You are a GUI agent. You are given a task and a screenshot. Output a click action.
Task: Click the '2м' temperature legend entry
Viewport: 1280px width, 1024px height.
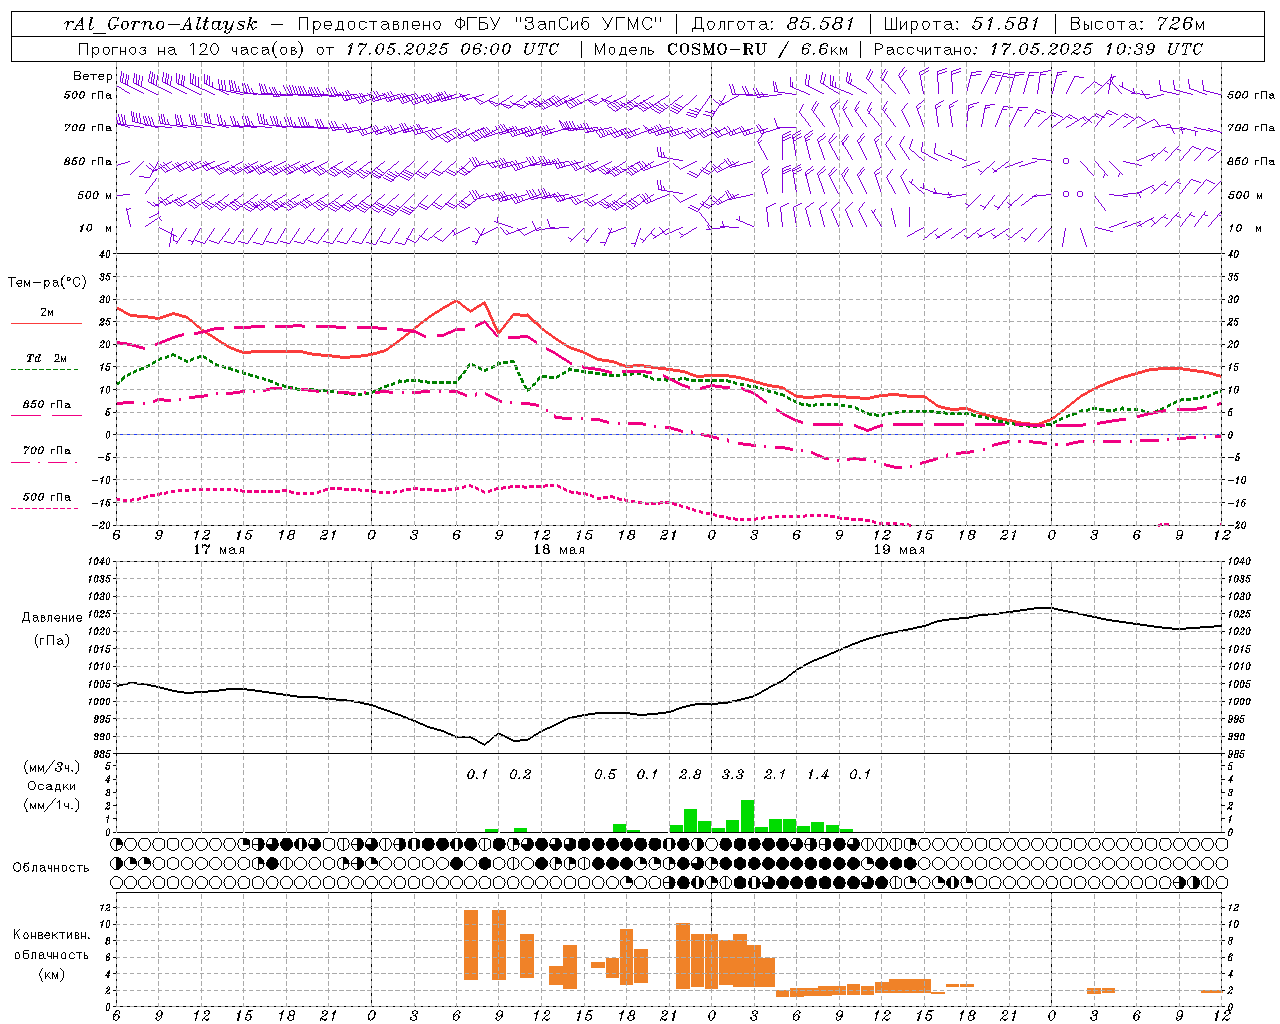pos(47,313)
